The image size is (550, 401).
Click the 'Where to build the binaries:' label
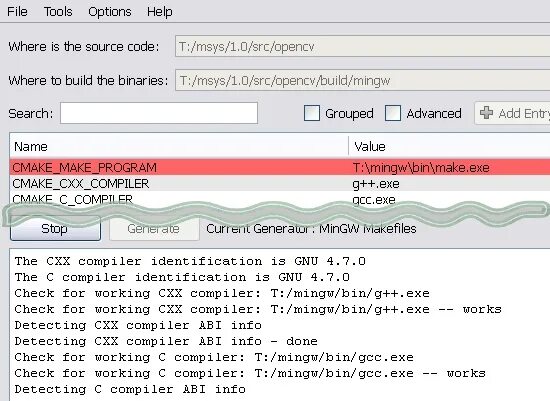coord(88,80)
